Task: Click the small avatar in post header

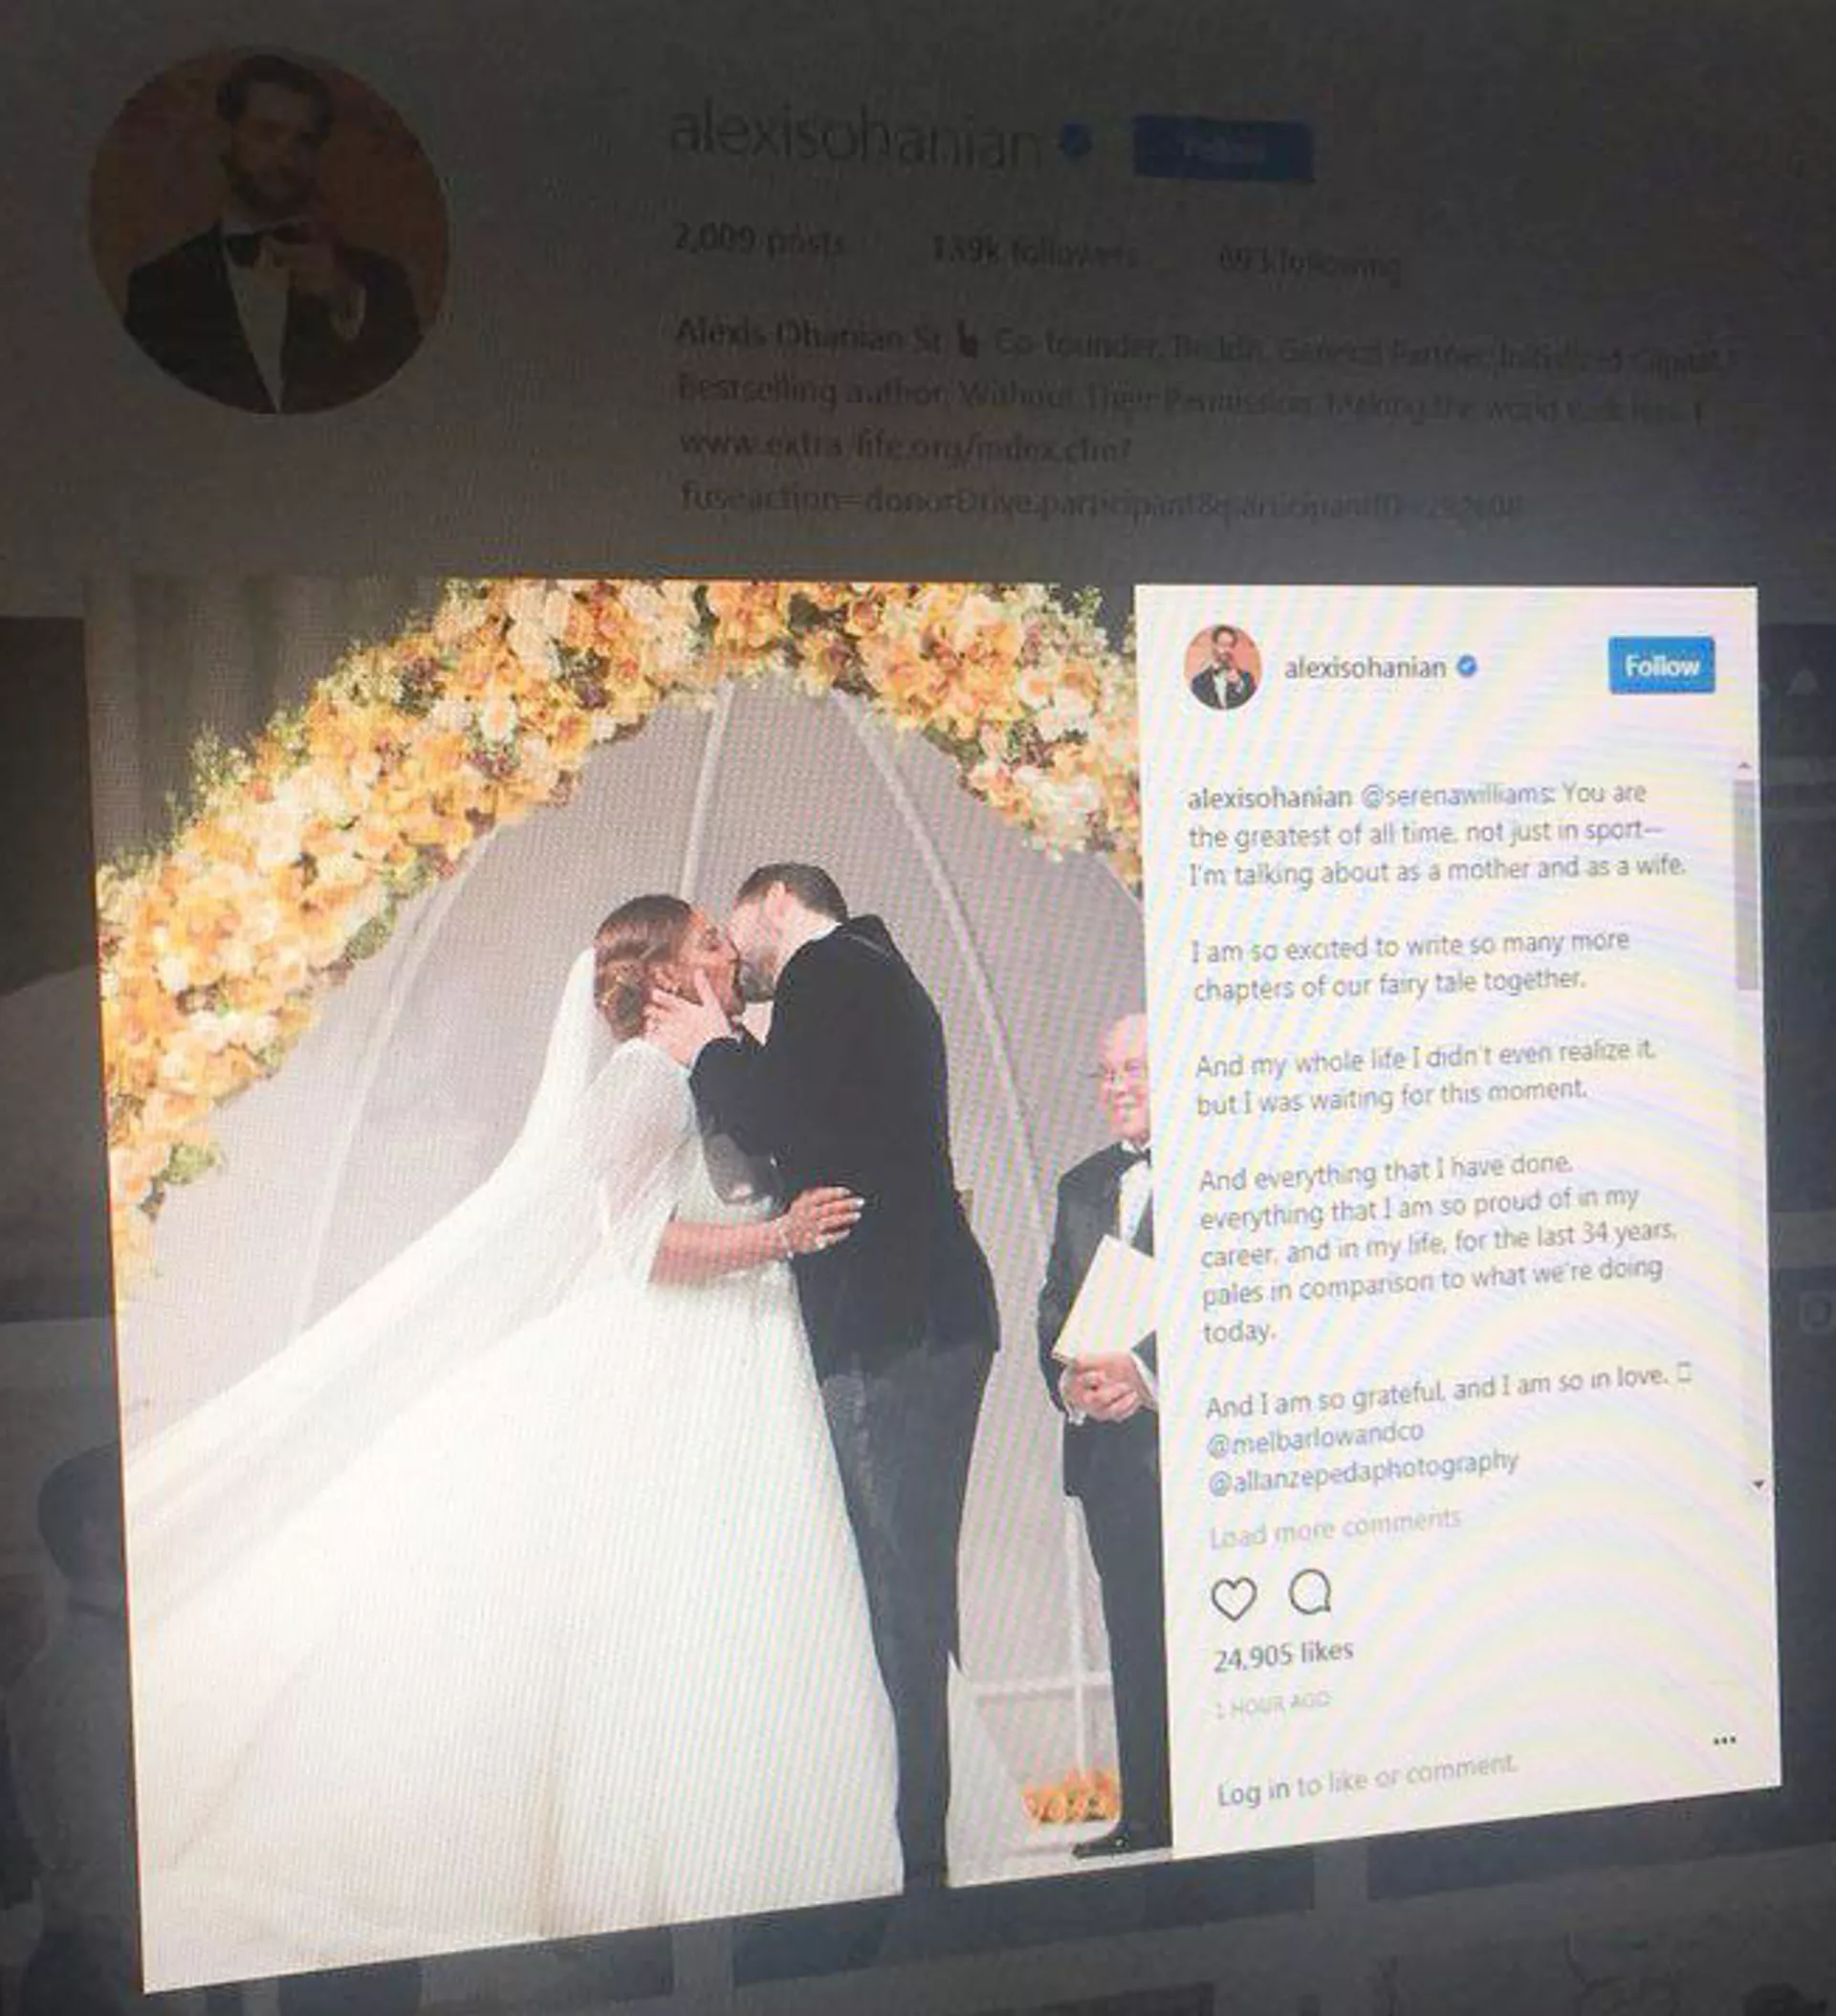Action: [1222, 667]
